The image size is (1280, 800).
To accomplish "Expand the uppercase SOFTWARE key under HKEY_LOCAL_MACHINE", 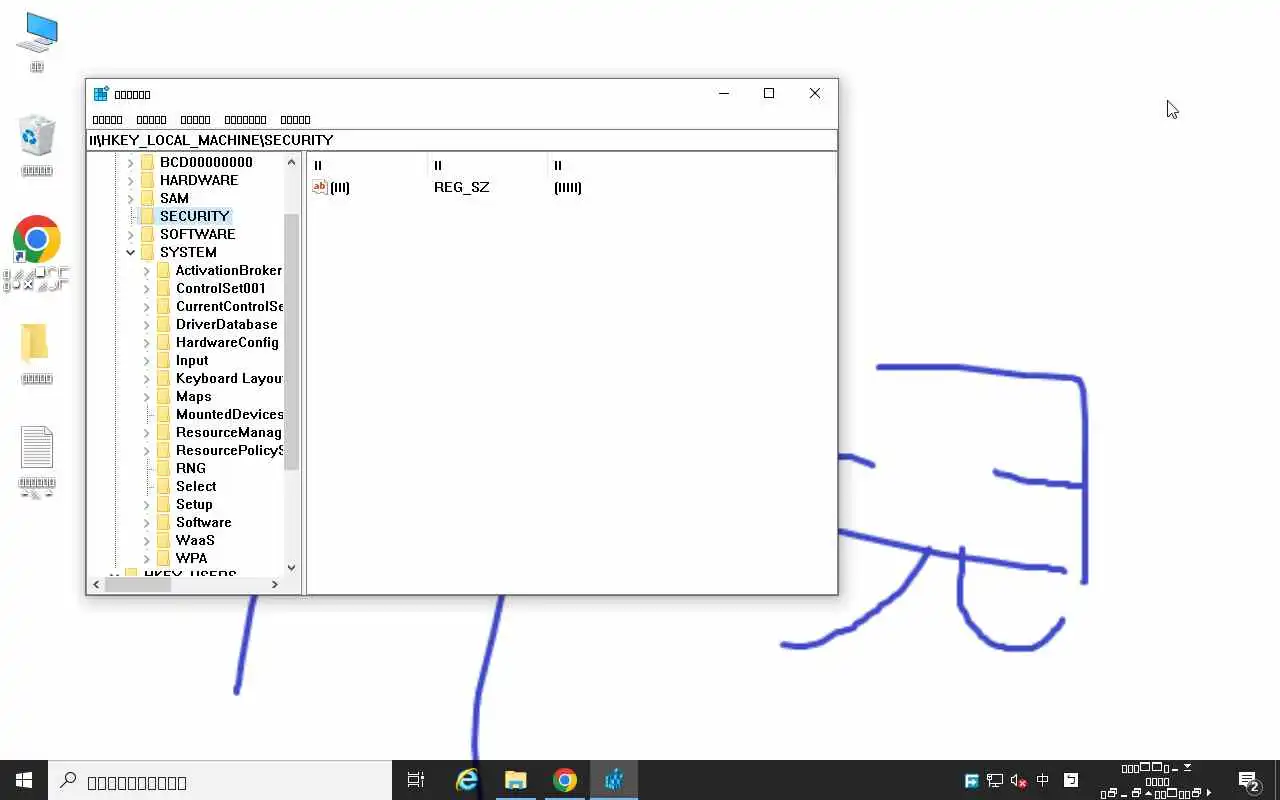I will click(130, 234).
